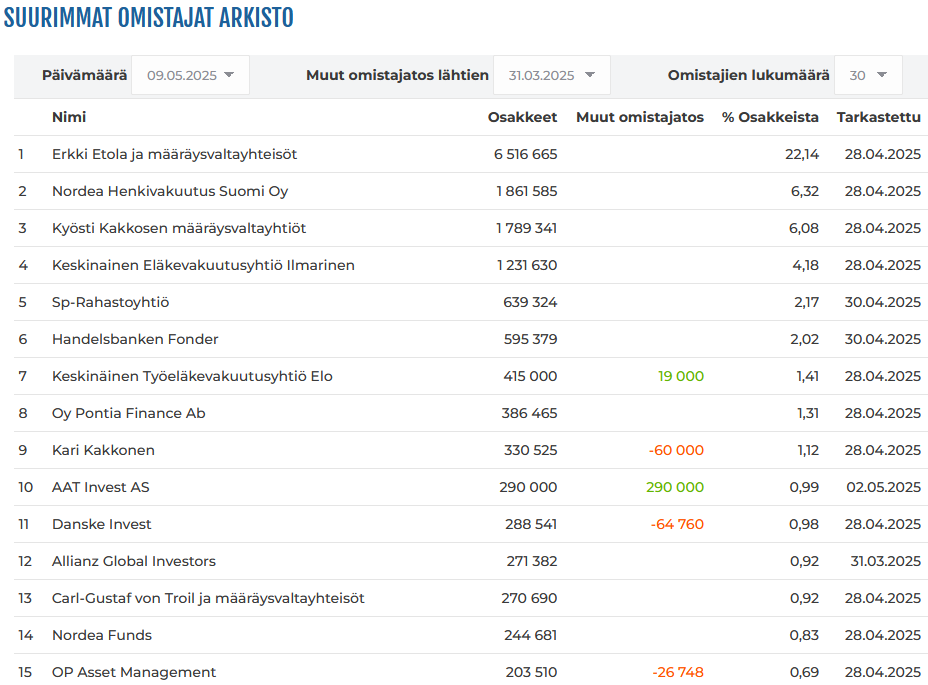Click the Muut omistajatos column header
This screenshot has height=685, width=928.
coord(640,117)
